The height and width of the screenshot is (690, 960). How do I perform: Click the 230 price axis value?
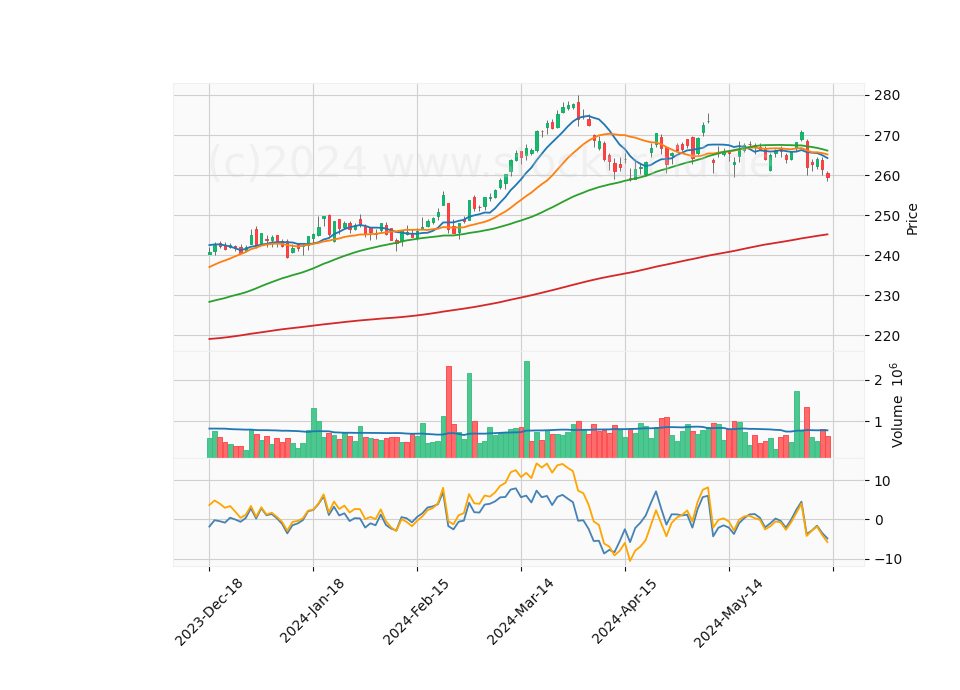pyautogui.click(x=888, y=296)
